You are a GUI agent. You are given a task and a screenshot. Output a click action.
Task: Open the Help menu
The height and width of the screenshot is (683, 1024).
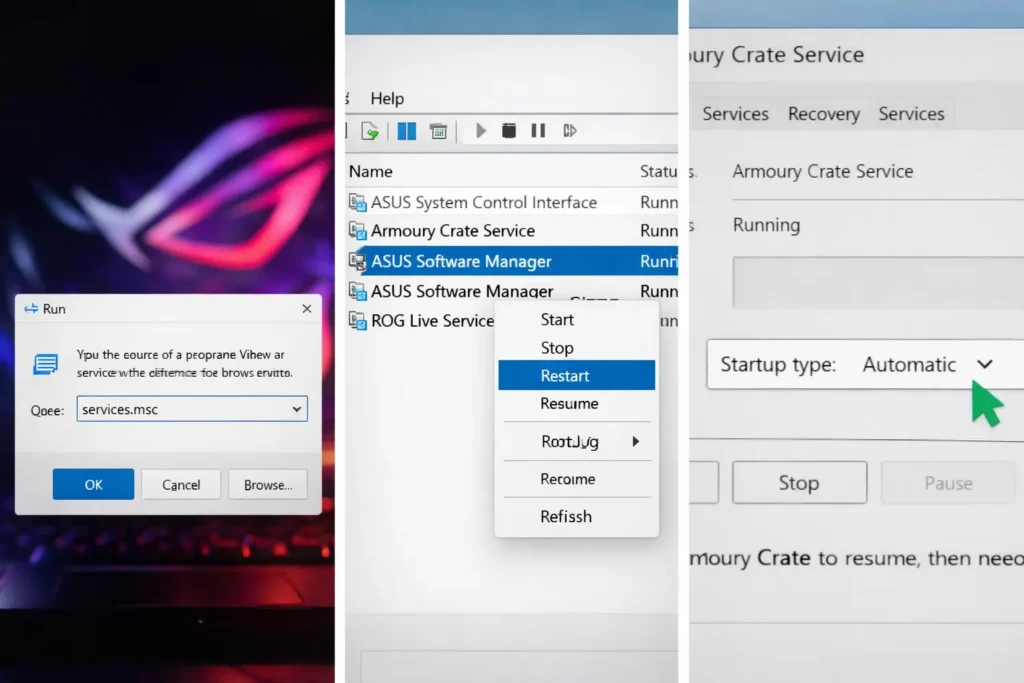click(x=390, y=98)
